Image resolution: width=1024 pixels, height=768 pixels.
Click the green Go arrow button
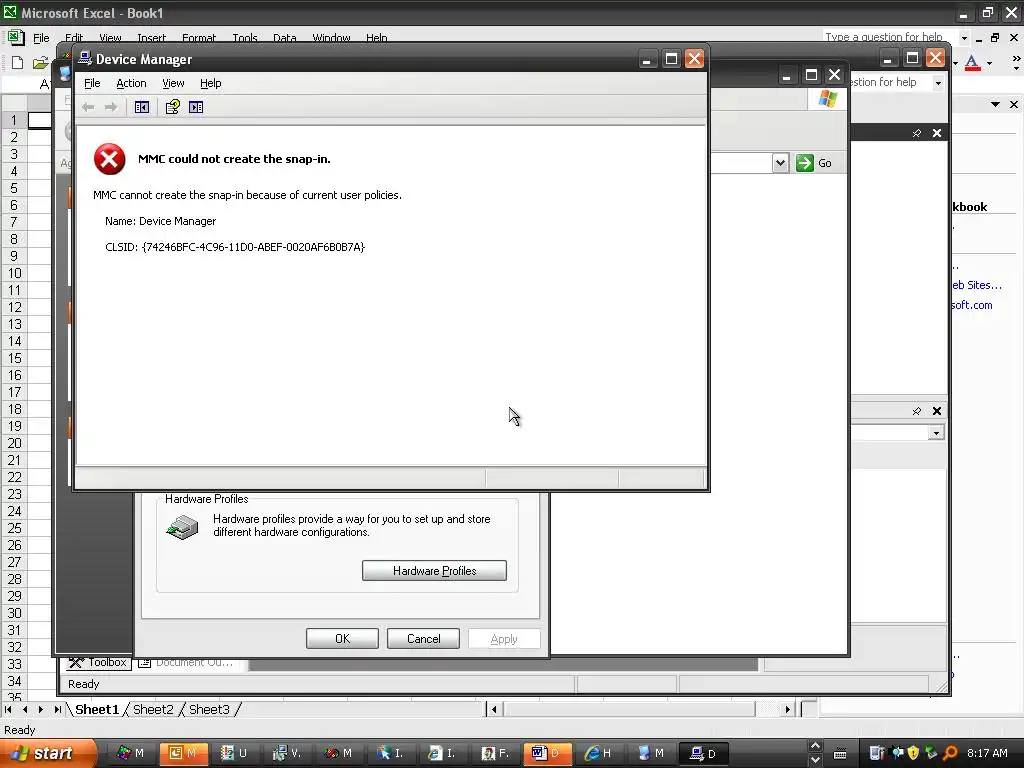[x=805, y=163]
